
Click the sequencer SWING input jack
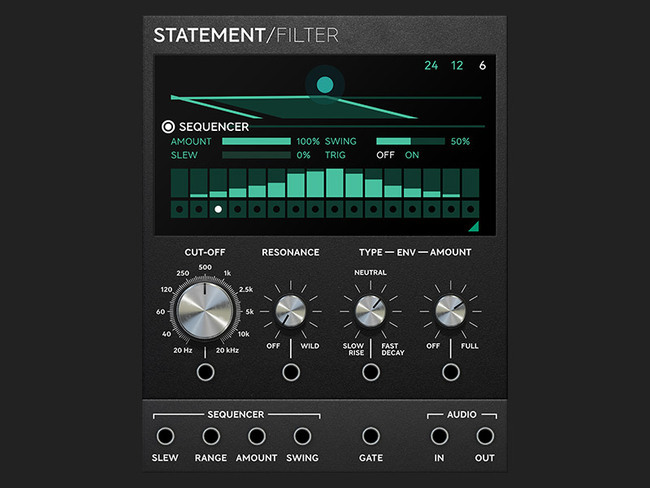click(x=302, y=436)
